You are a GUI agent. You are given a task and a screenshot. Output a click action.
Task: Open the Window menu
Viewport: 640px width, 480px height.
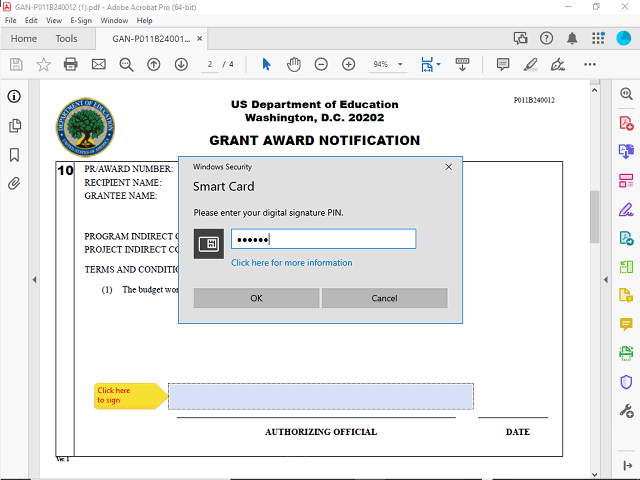[114, 20]
